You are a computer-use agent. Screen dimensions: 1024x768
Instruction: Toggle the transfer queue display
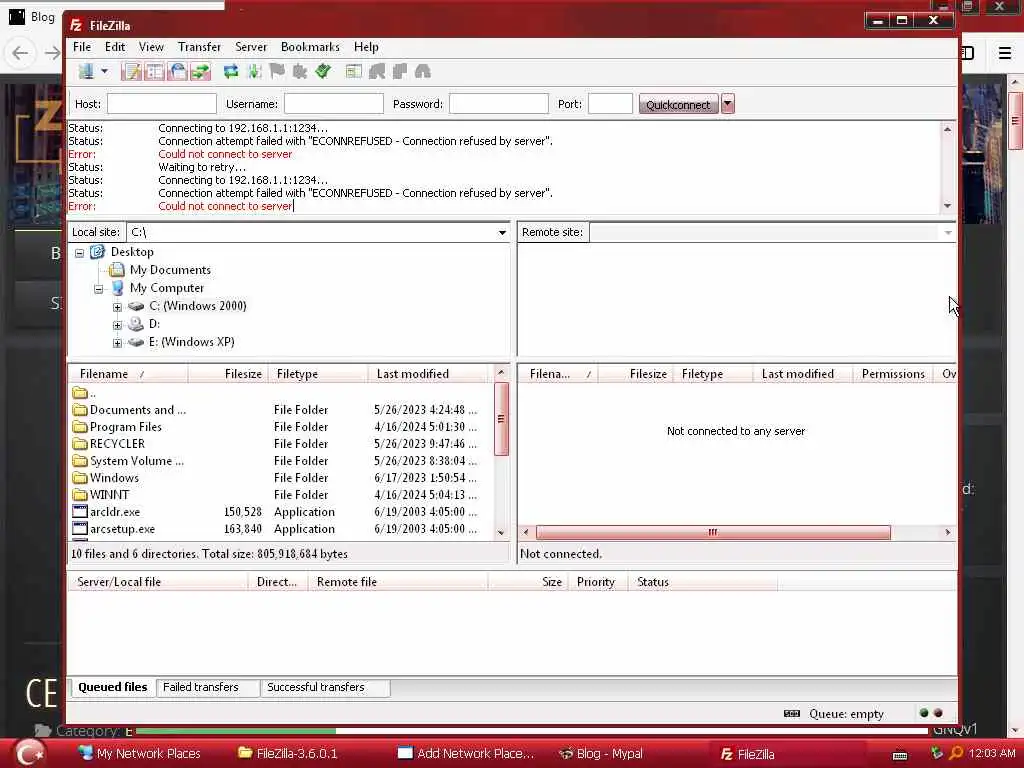200,71
